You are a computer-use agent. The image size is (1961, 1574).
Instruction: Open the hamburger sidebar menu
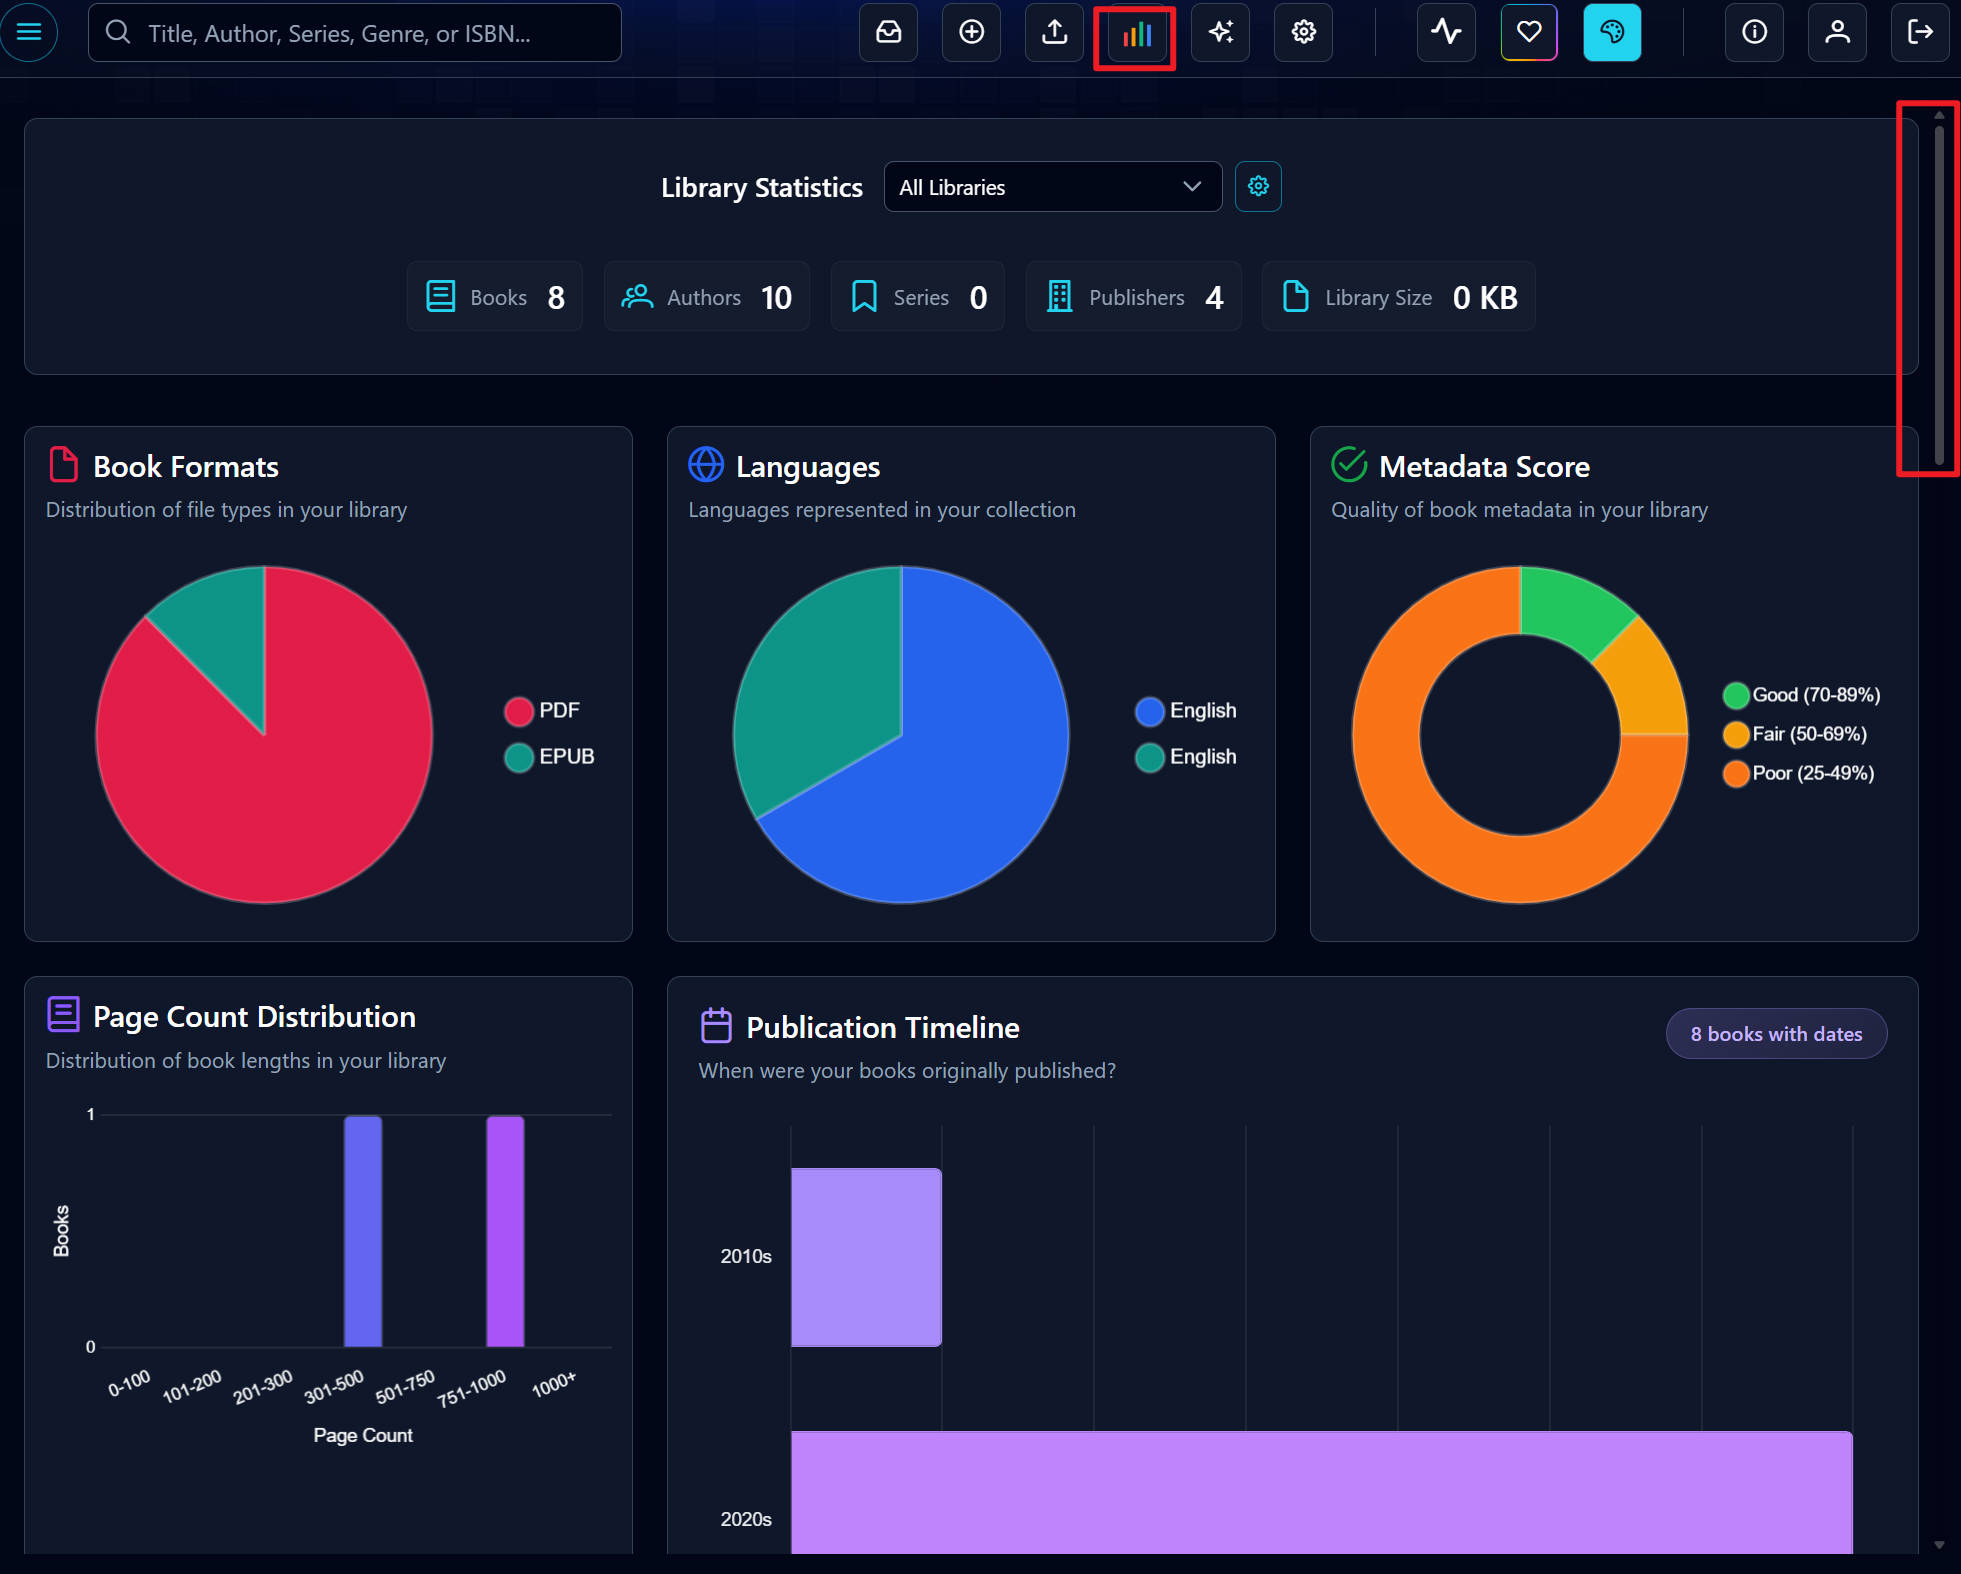(29, 32)
